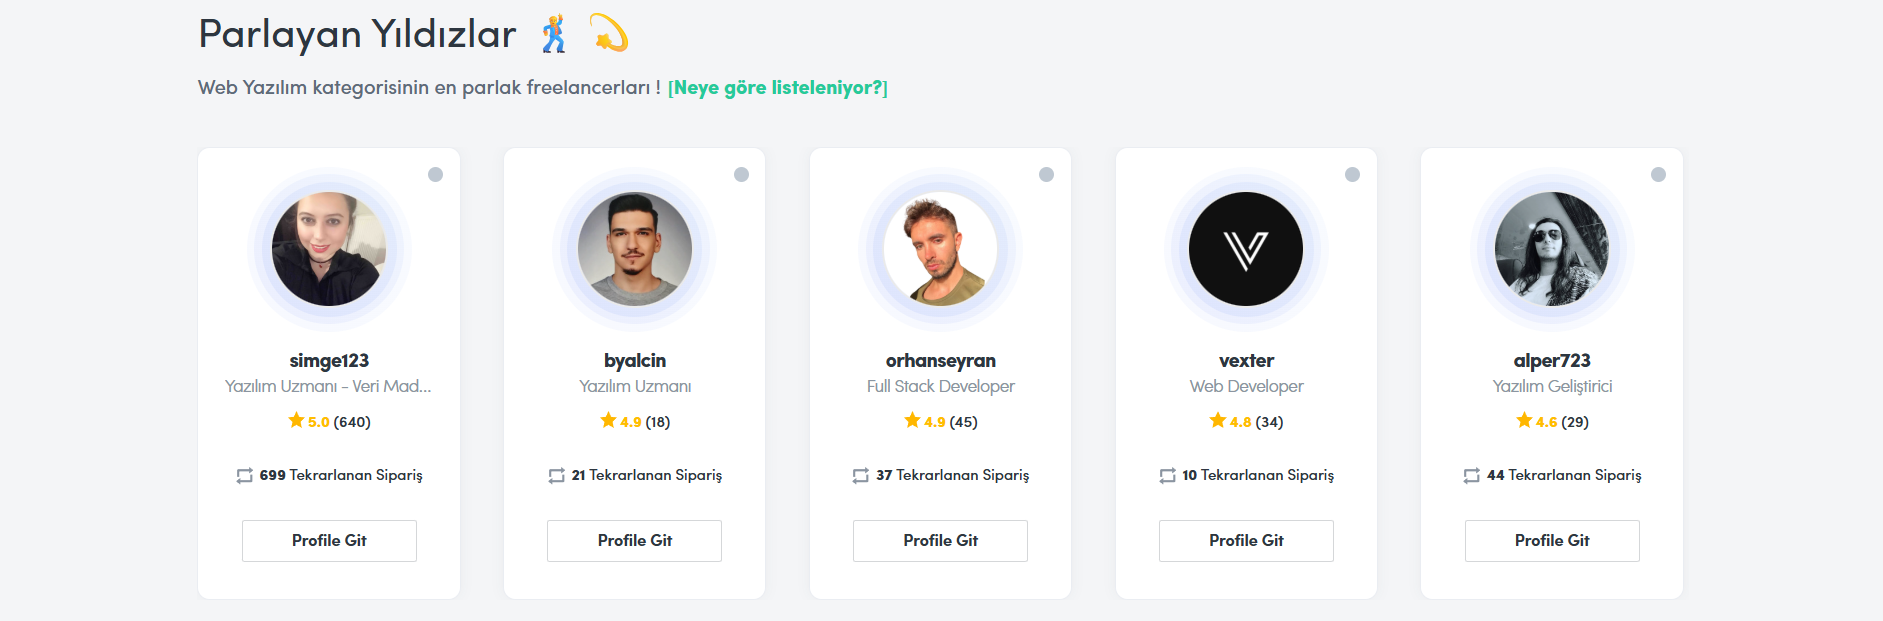Click byalcin's profile photo
The width and height of the screenshot is (1883, 621).
[635, 249]
